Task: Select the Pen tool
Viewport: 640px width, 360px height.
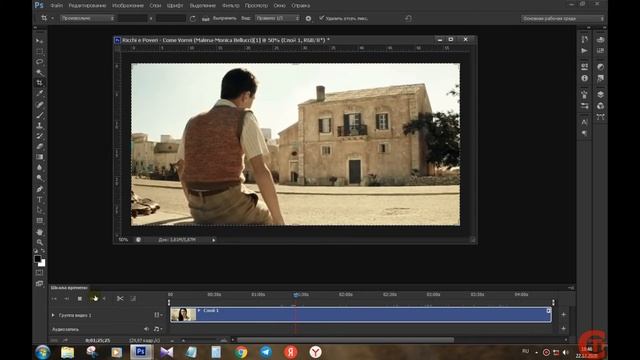Action: click(x=40, y=189)
